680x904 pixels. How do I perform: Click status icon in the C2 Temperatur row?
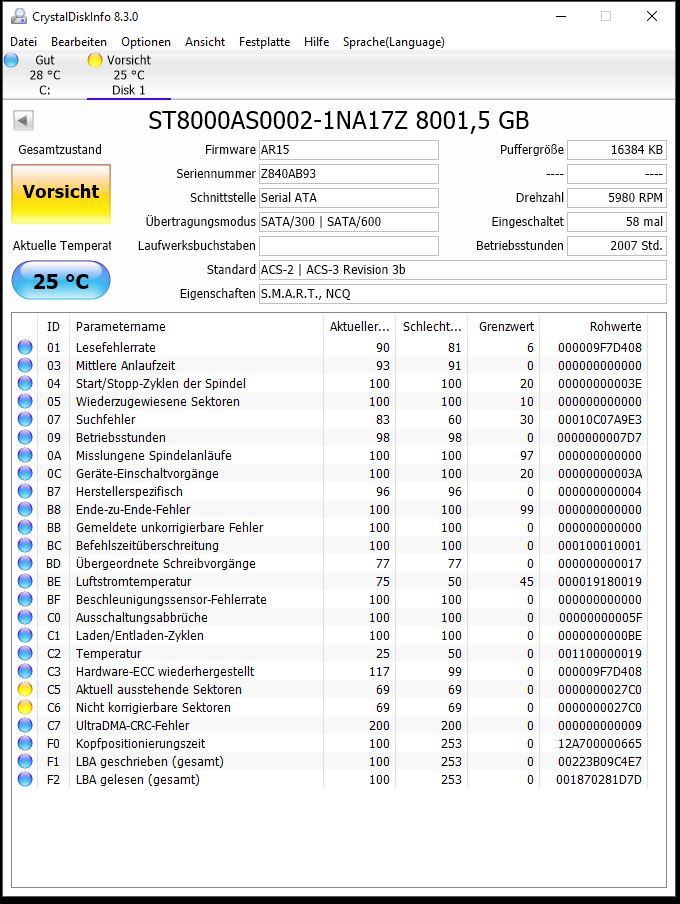(25, 653)
